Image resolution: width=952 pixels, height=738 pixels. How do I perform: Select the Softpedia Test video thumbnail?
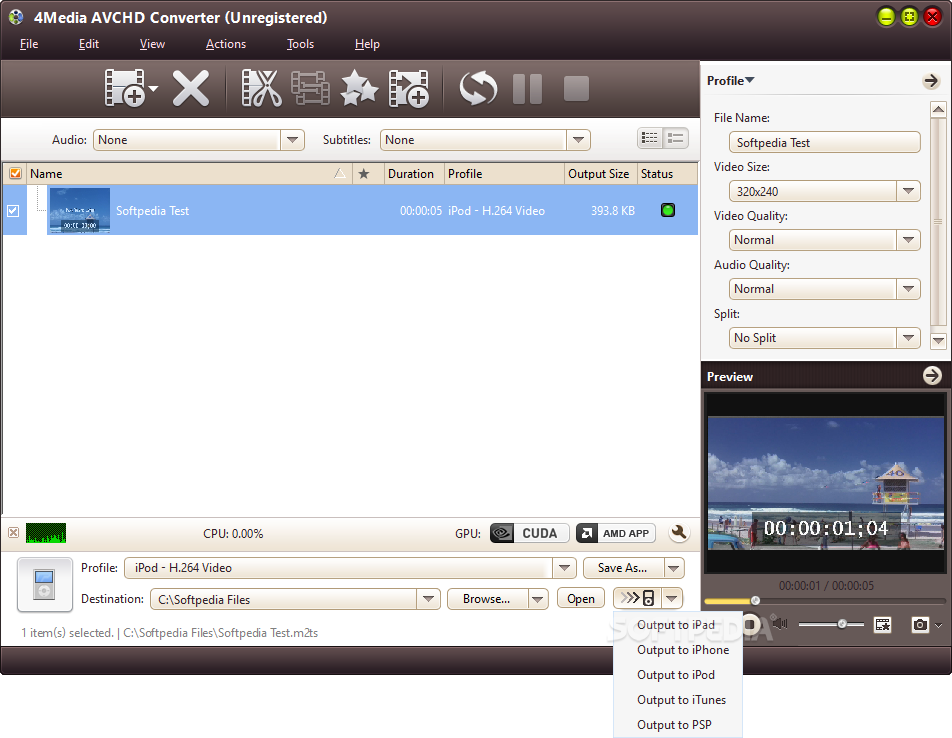80,211
